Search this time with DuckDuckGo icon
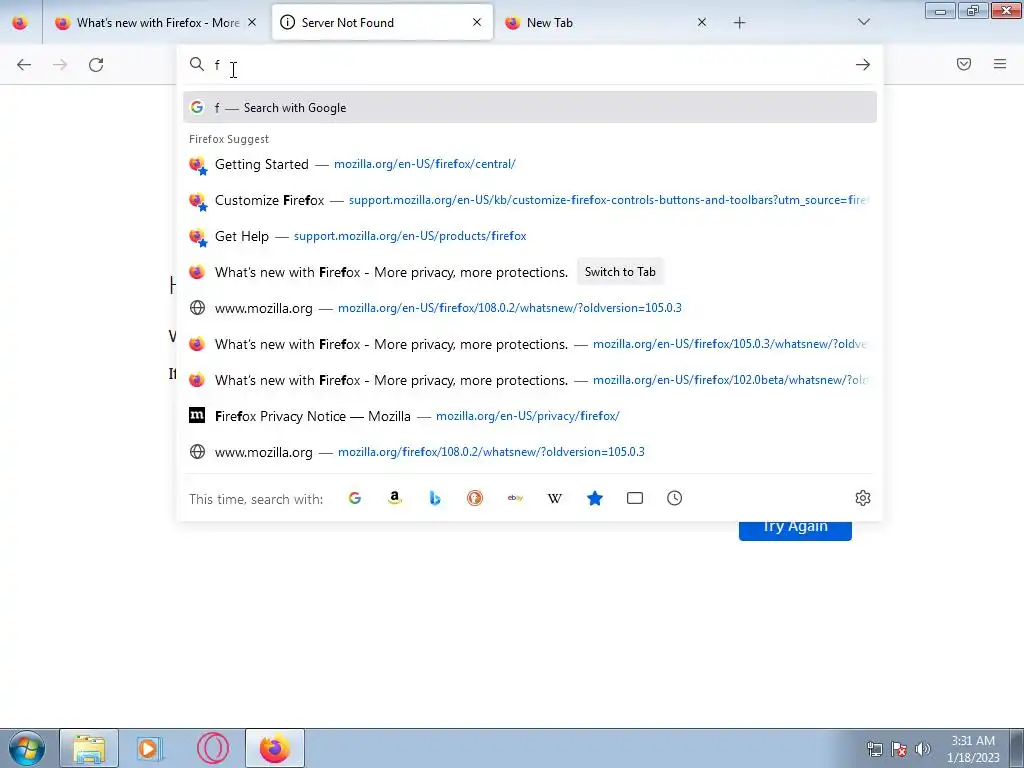 (x=475, y=498)
